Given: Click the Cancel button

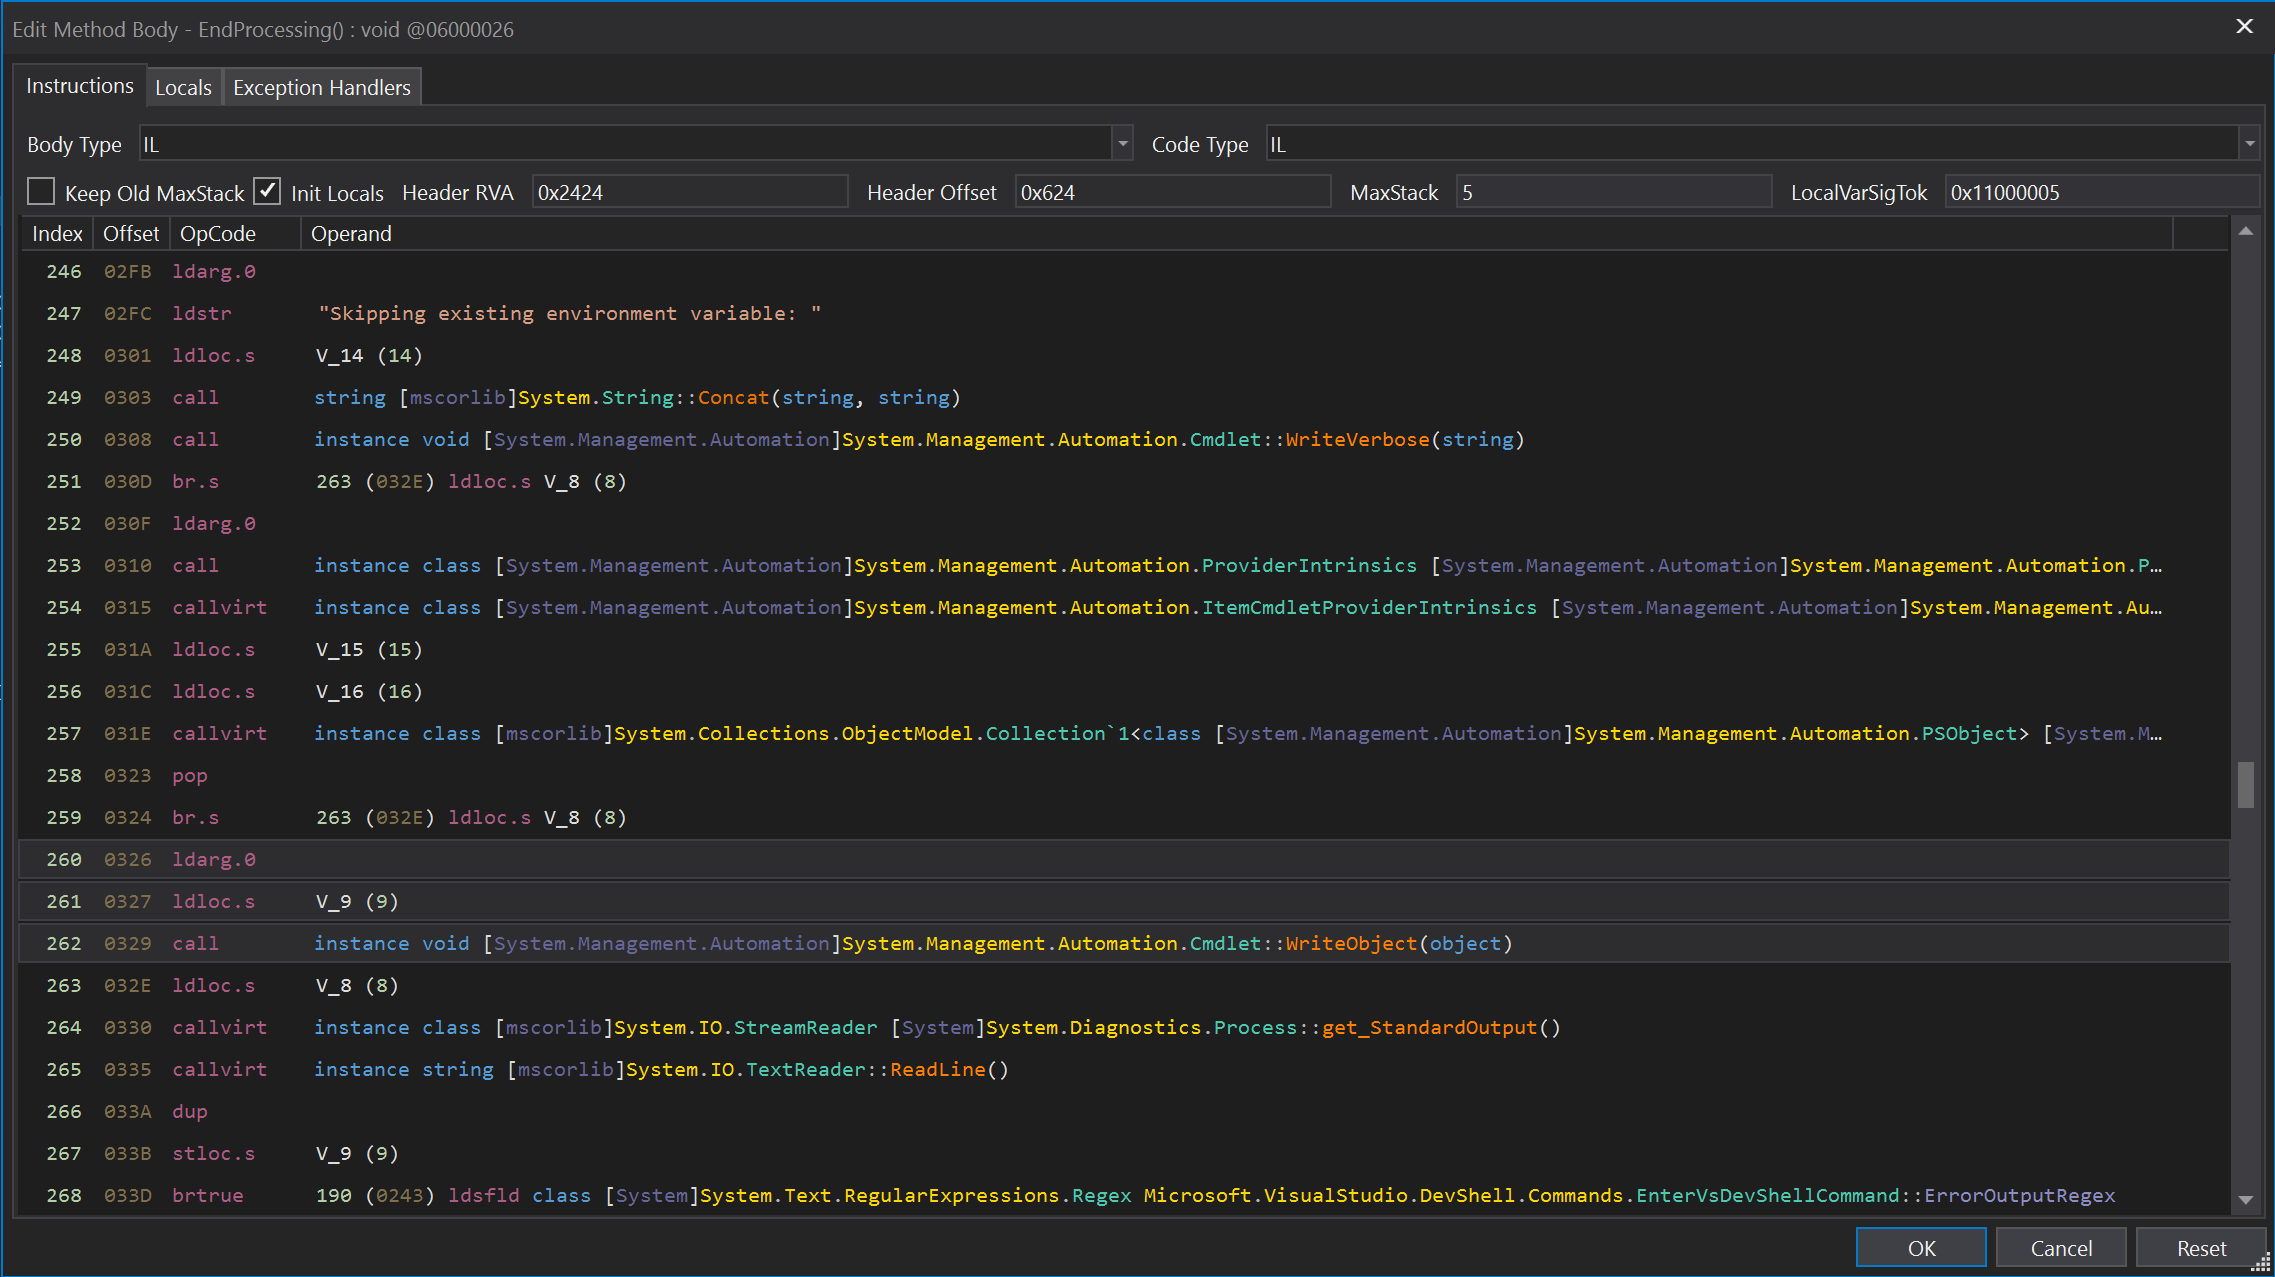Looking at the screenshot, I should tap(2060, 1248).
